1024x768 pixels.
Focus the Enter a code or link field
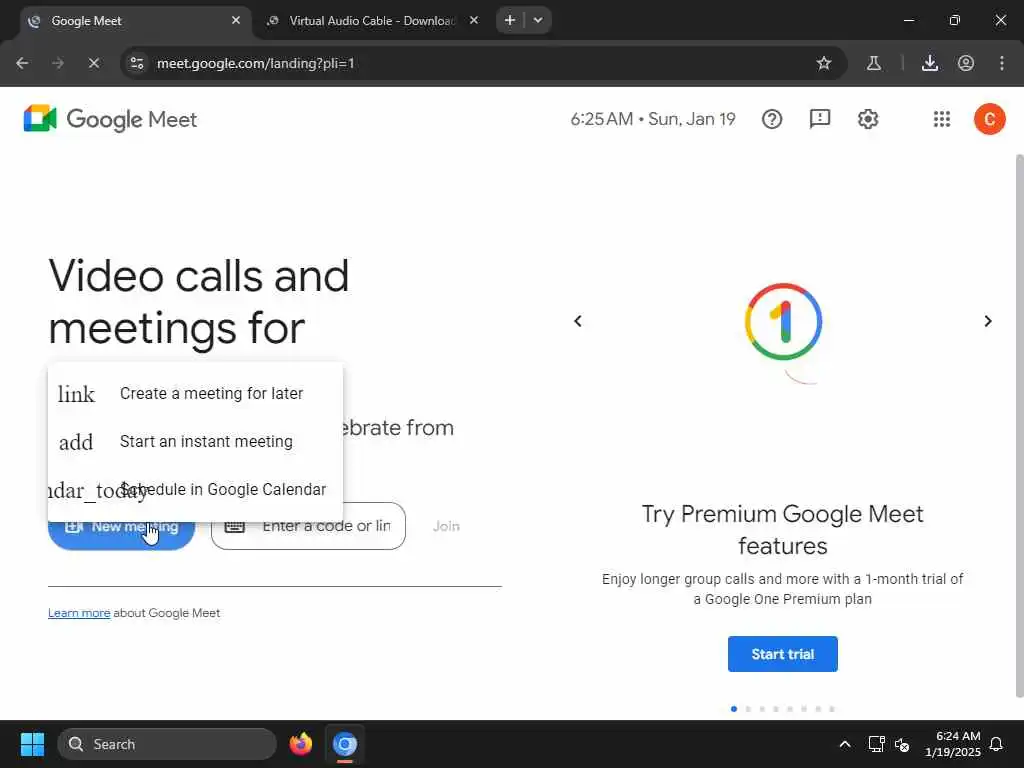308,526
